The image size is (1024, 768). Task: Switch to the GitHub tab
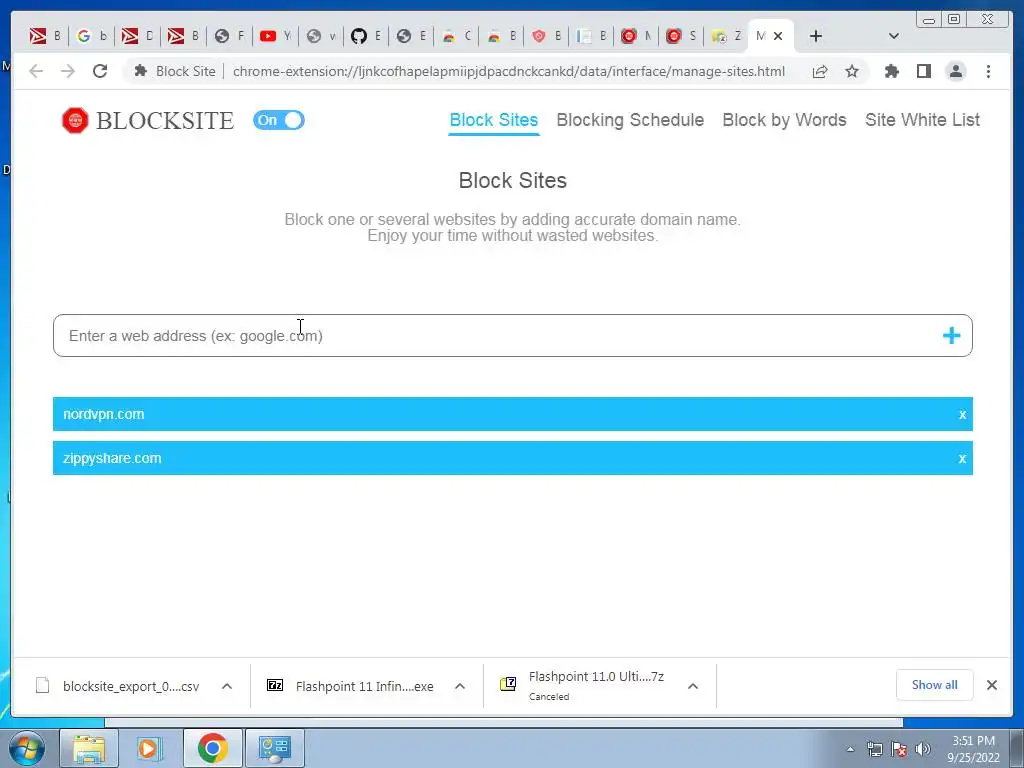click(x=366, y=36)
